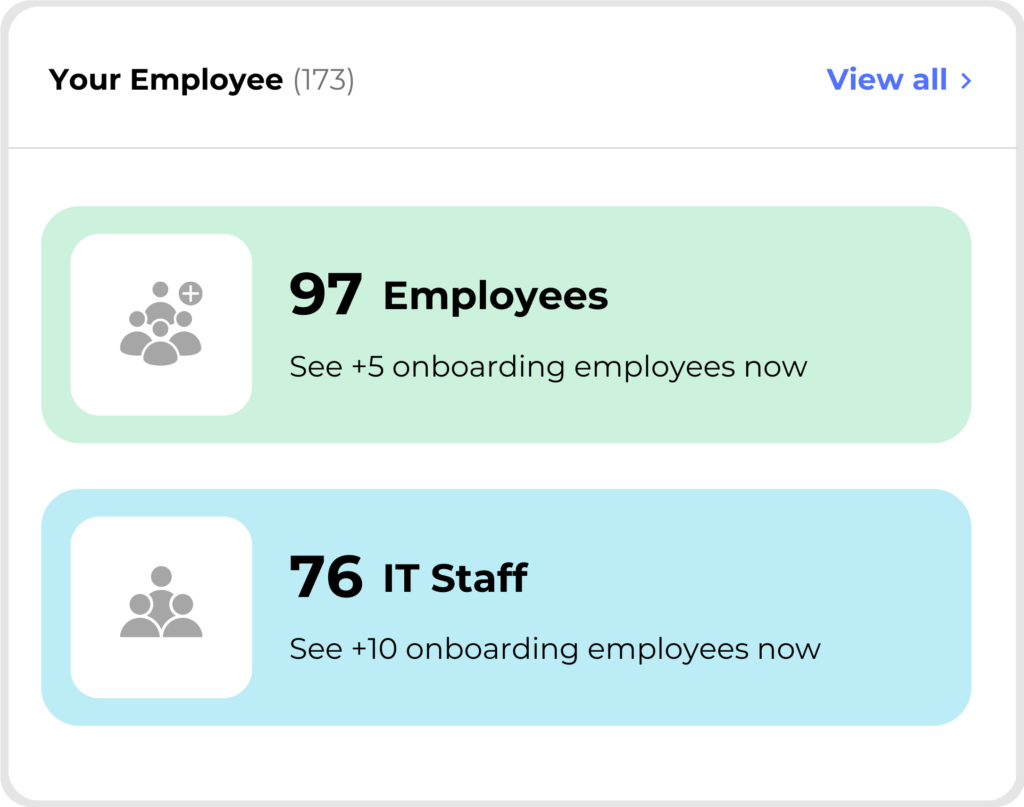Click the plus badge on the employees icon
This screenshot has height=807, width=1024.
click(x=191, y=293)
